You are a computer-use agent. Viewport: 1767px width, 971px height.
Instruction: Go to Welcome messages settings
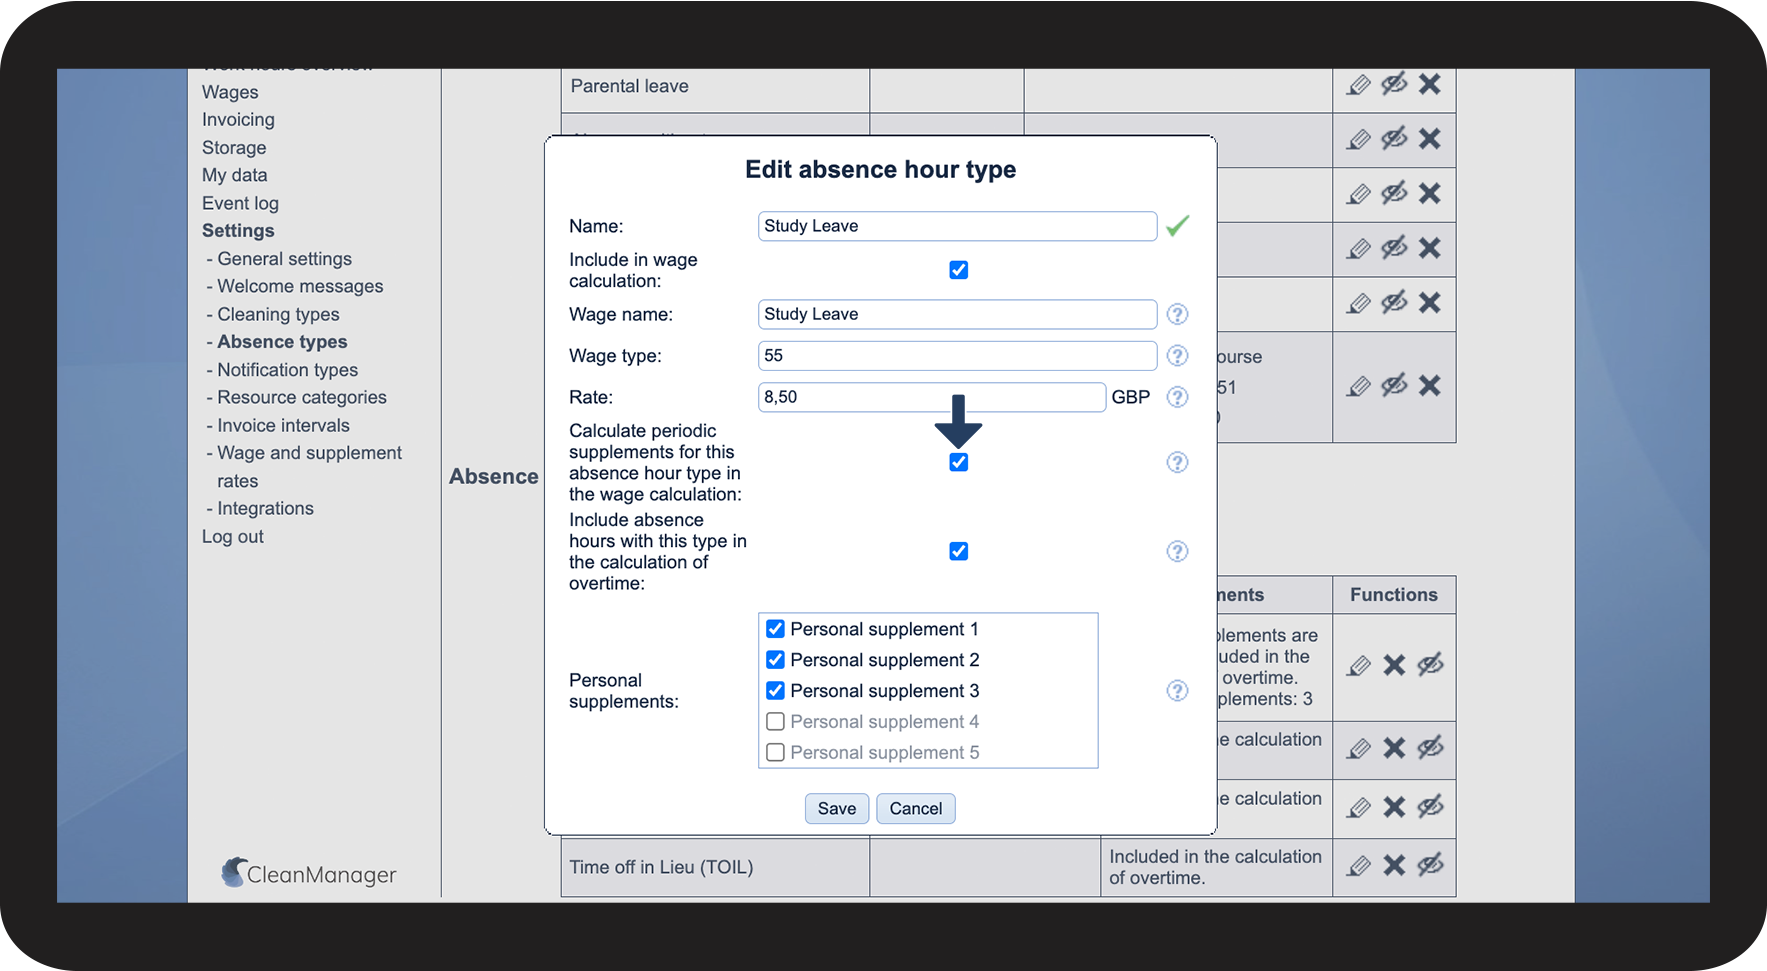pyautogui.click(x=300, y=287)
